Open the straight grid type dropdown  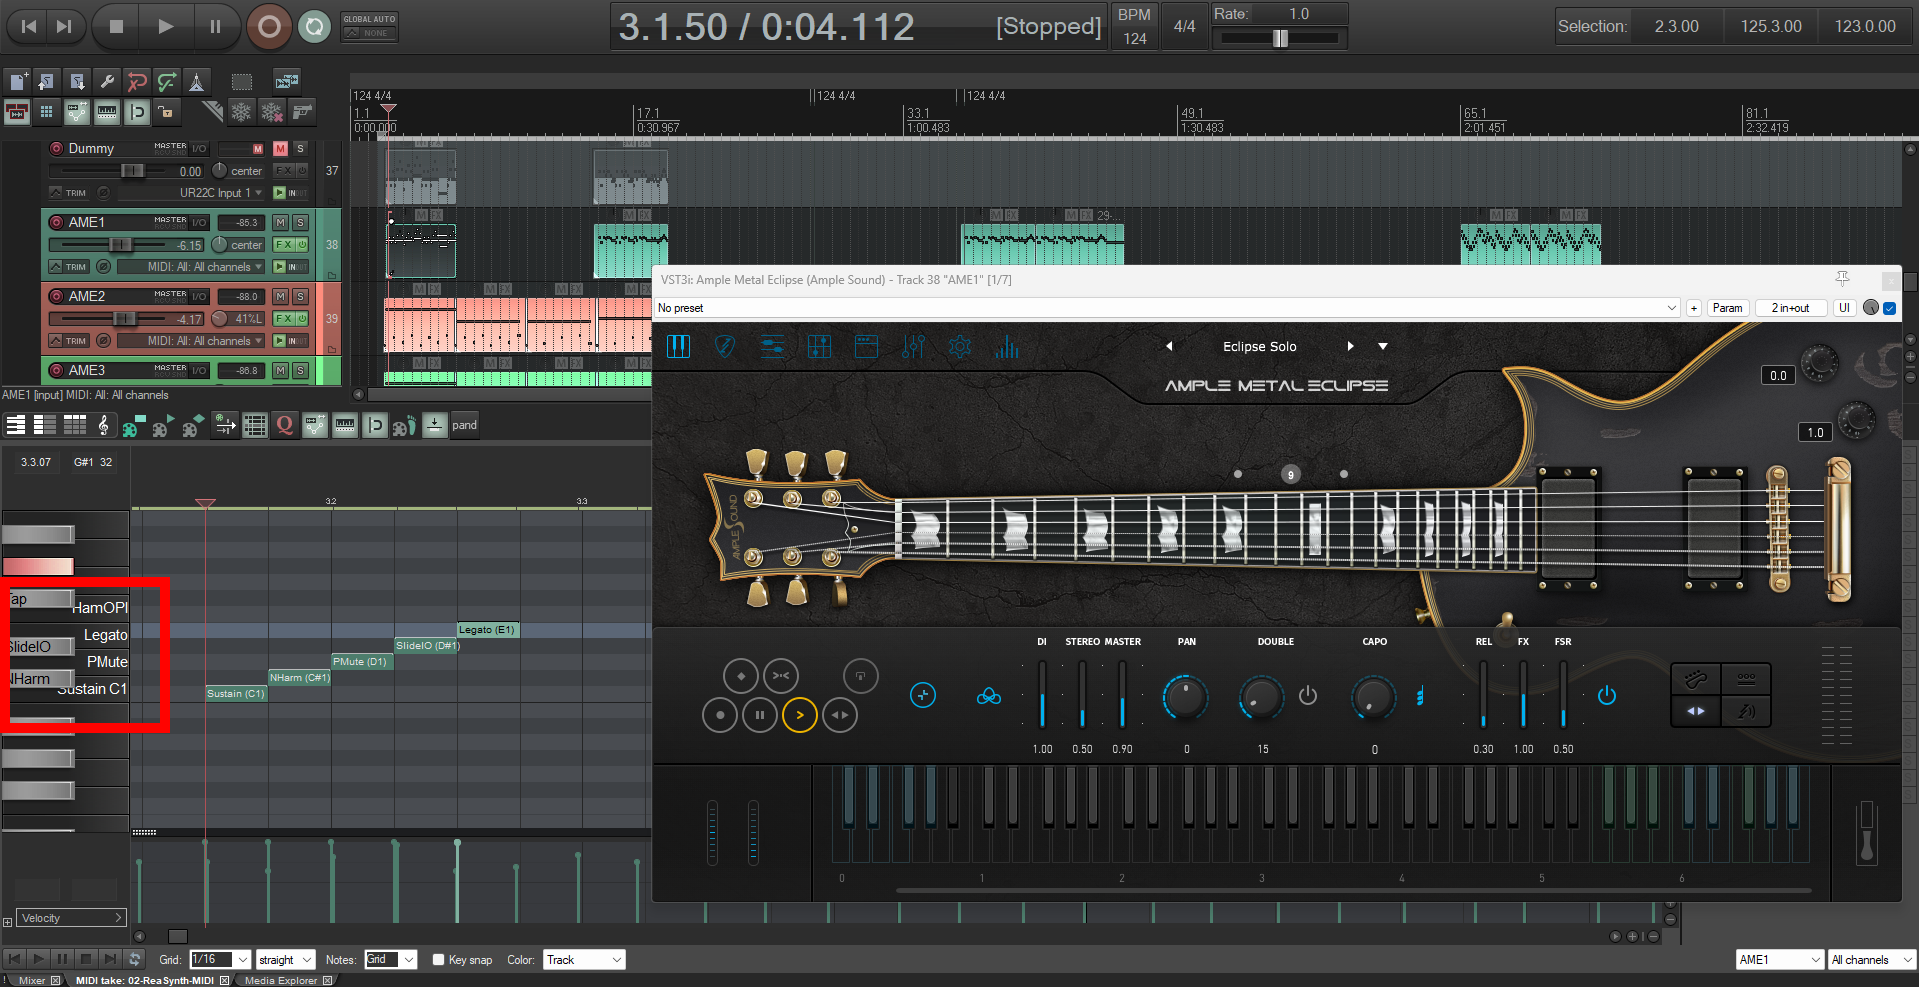[286, 960]
